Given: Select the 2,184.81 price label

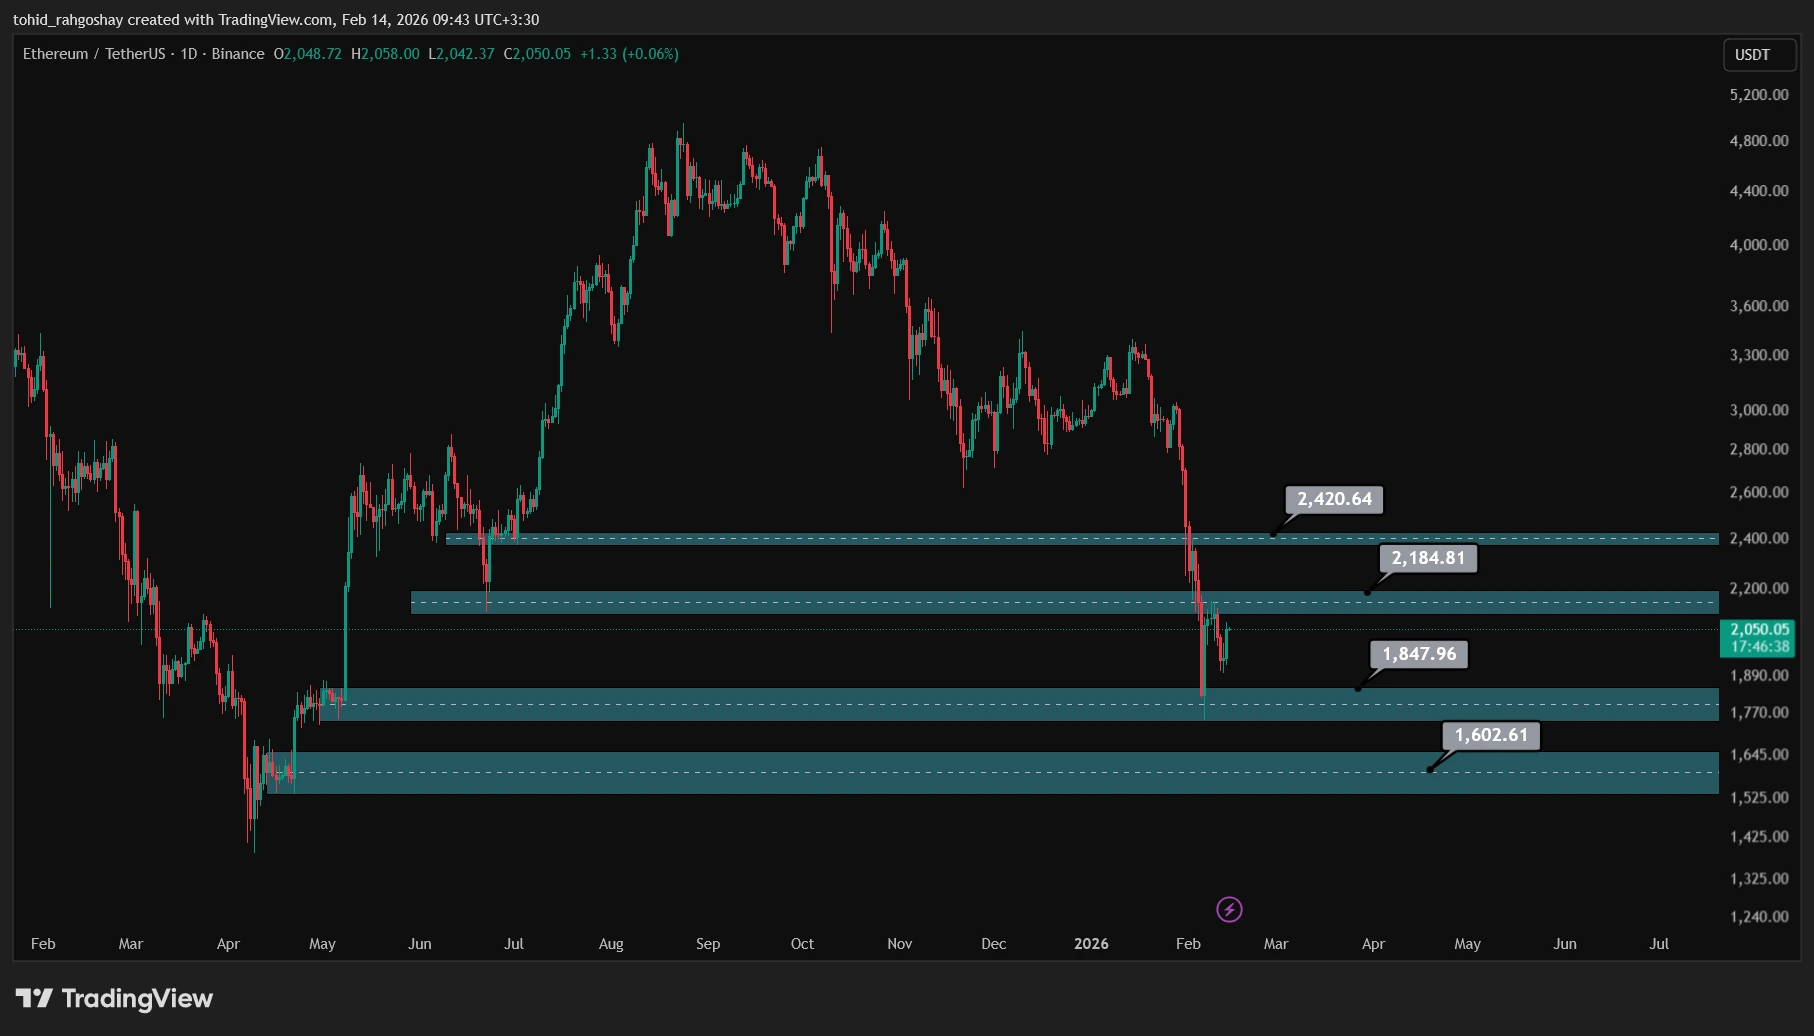Looking at the screenshot, I should pyautogui.click(x=1428, y=558).
